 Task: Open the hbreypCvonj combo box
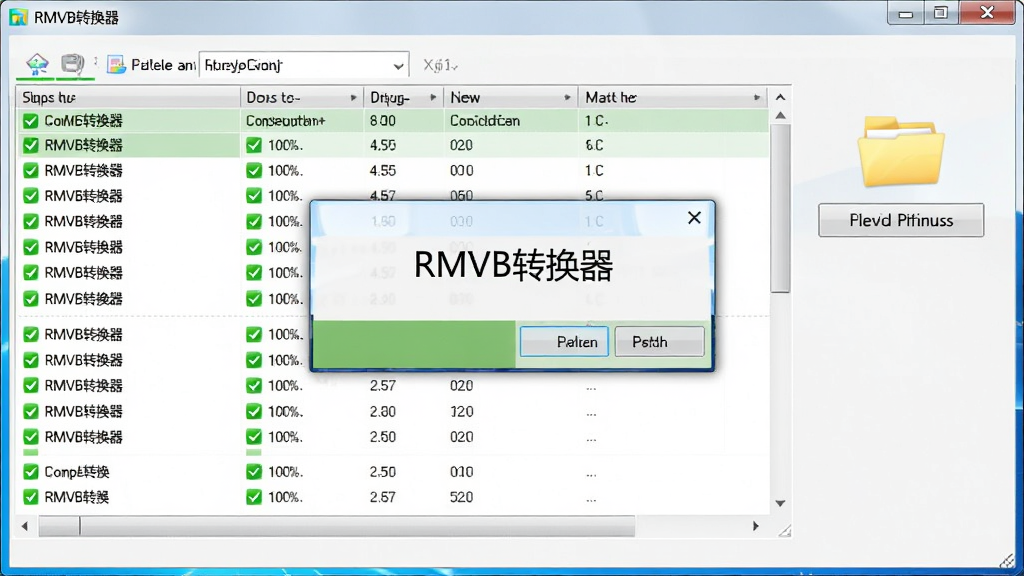(304, 65)
